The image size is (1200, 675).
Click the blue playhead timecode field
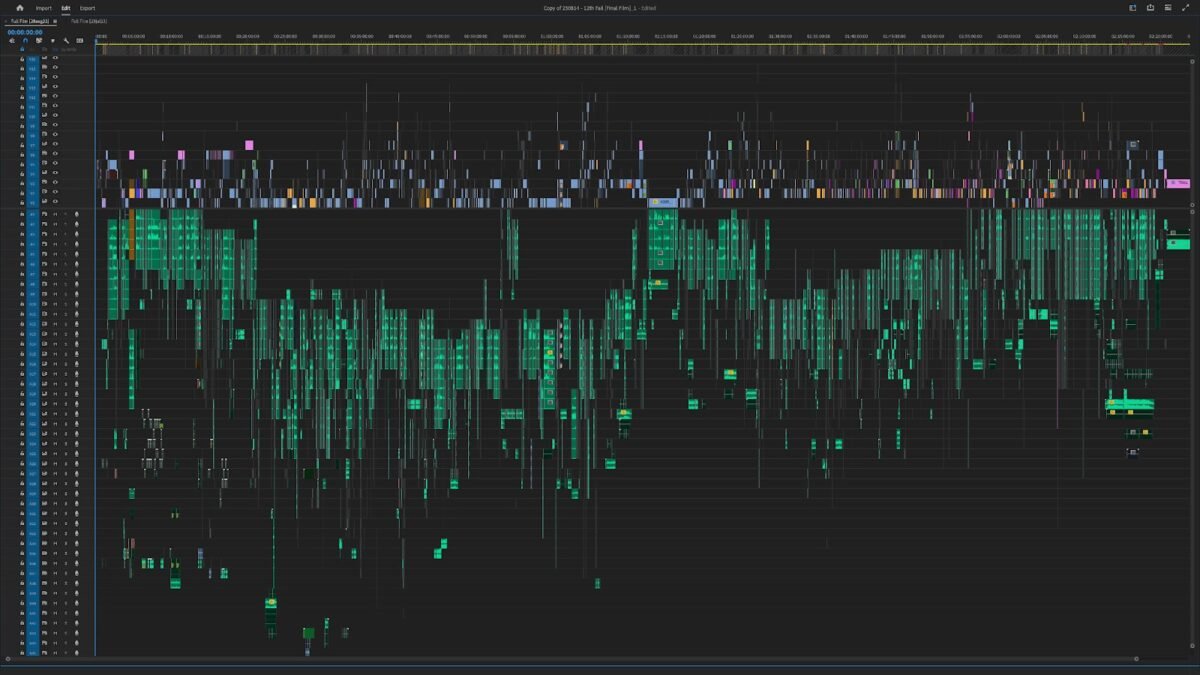[x=25, y=32]
